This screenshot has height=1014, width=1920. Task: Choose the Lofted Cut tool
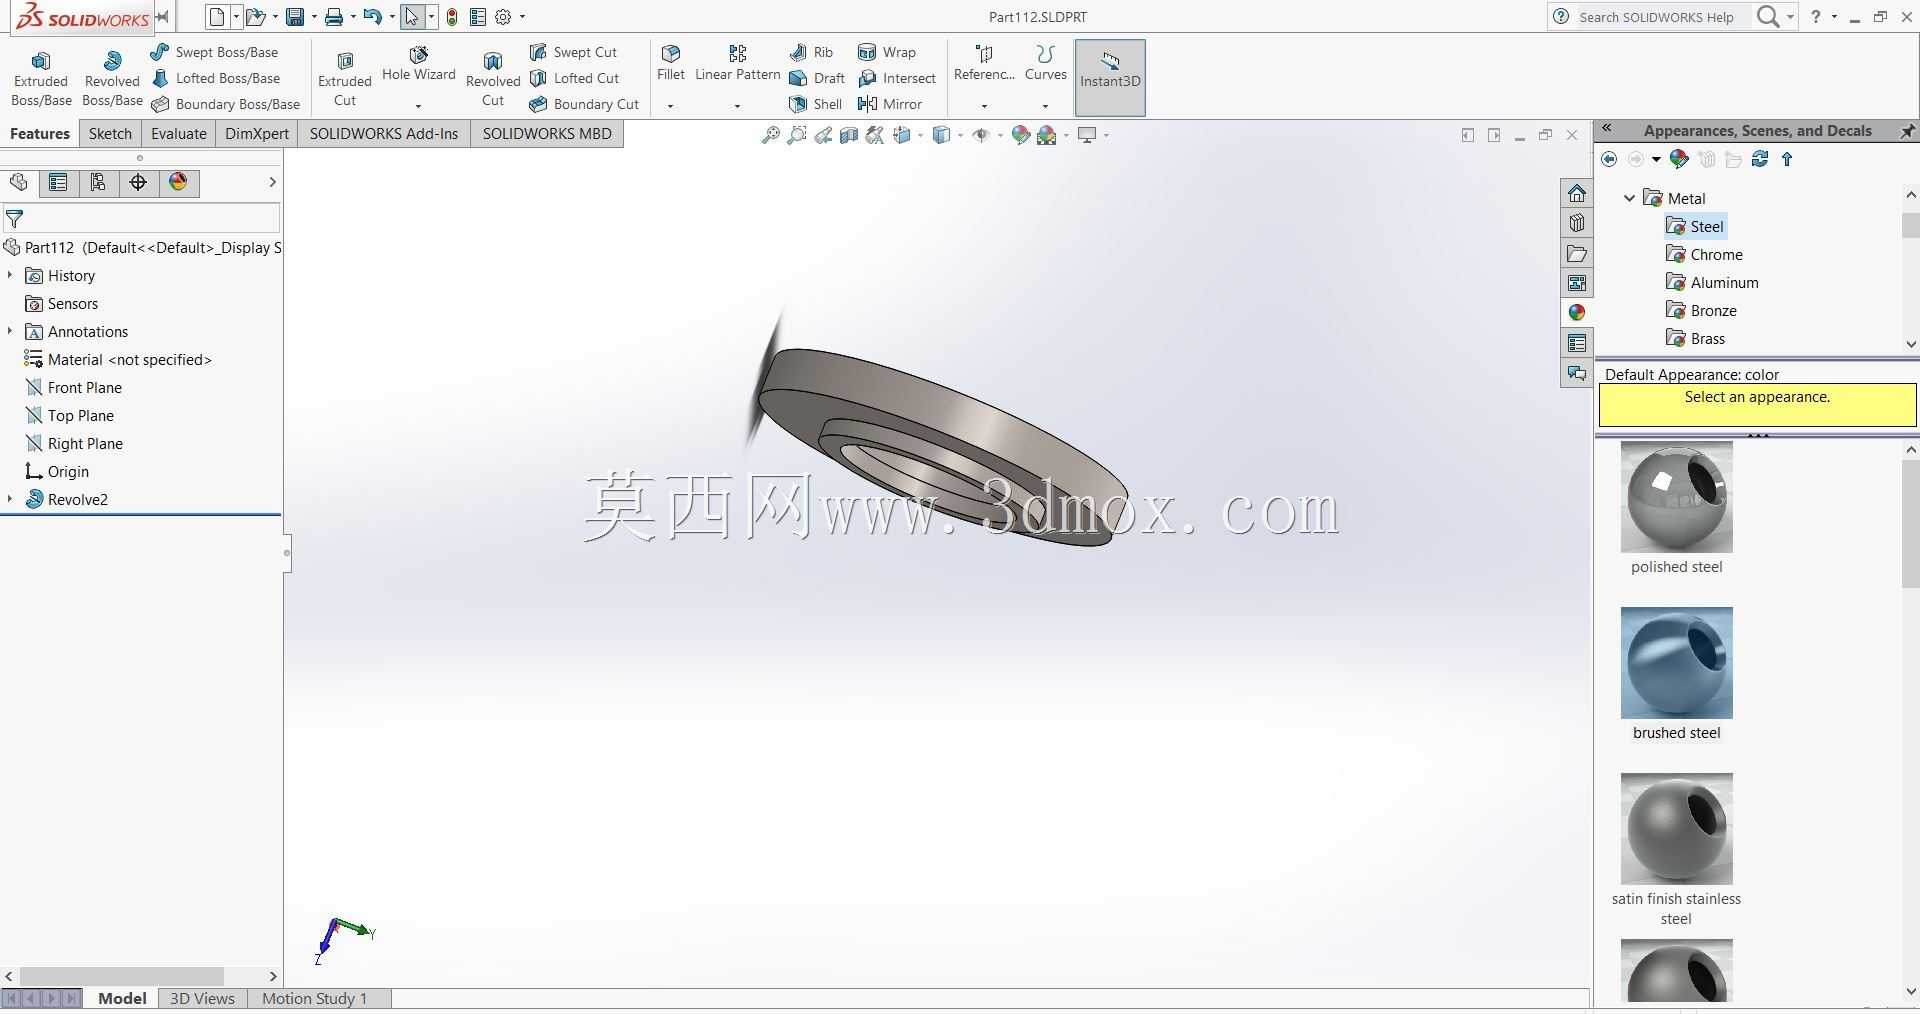tap(574, 78)
